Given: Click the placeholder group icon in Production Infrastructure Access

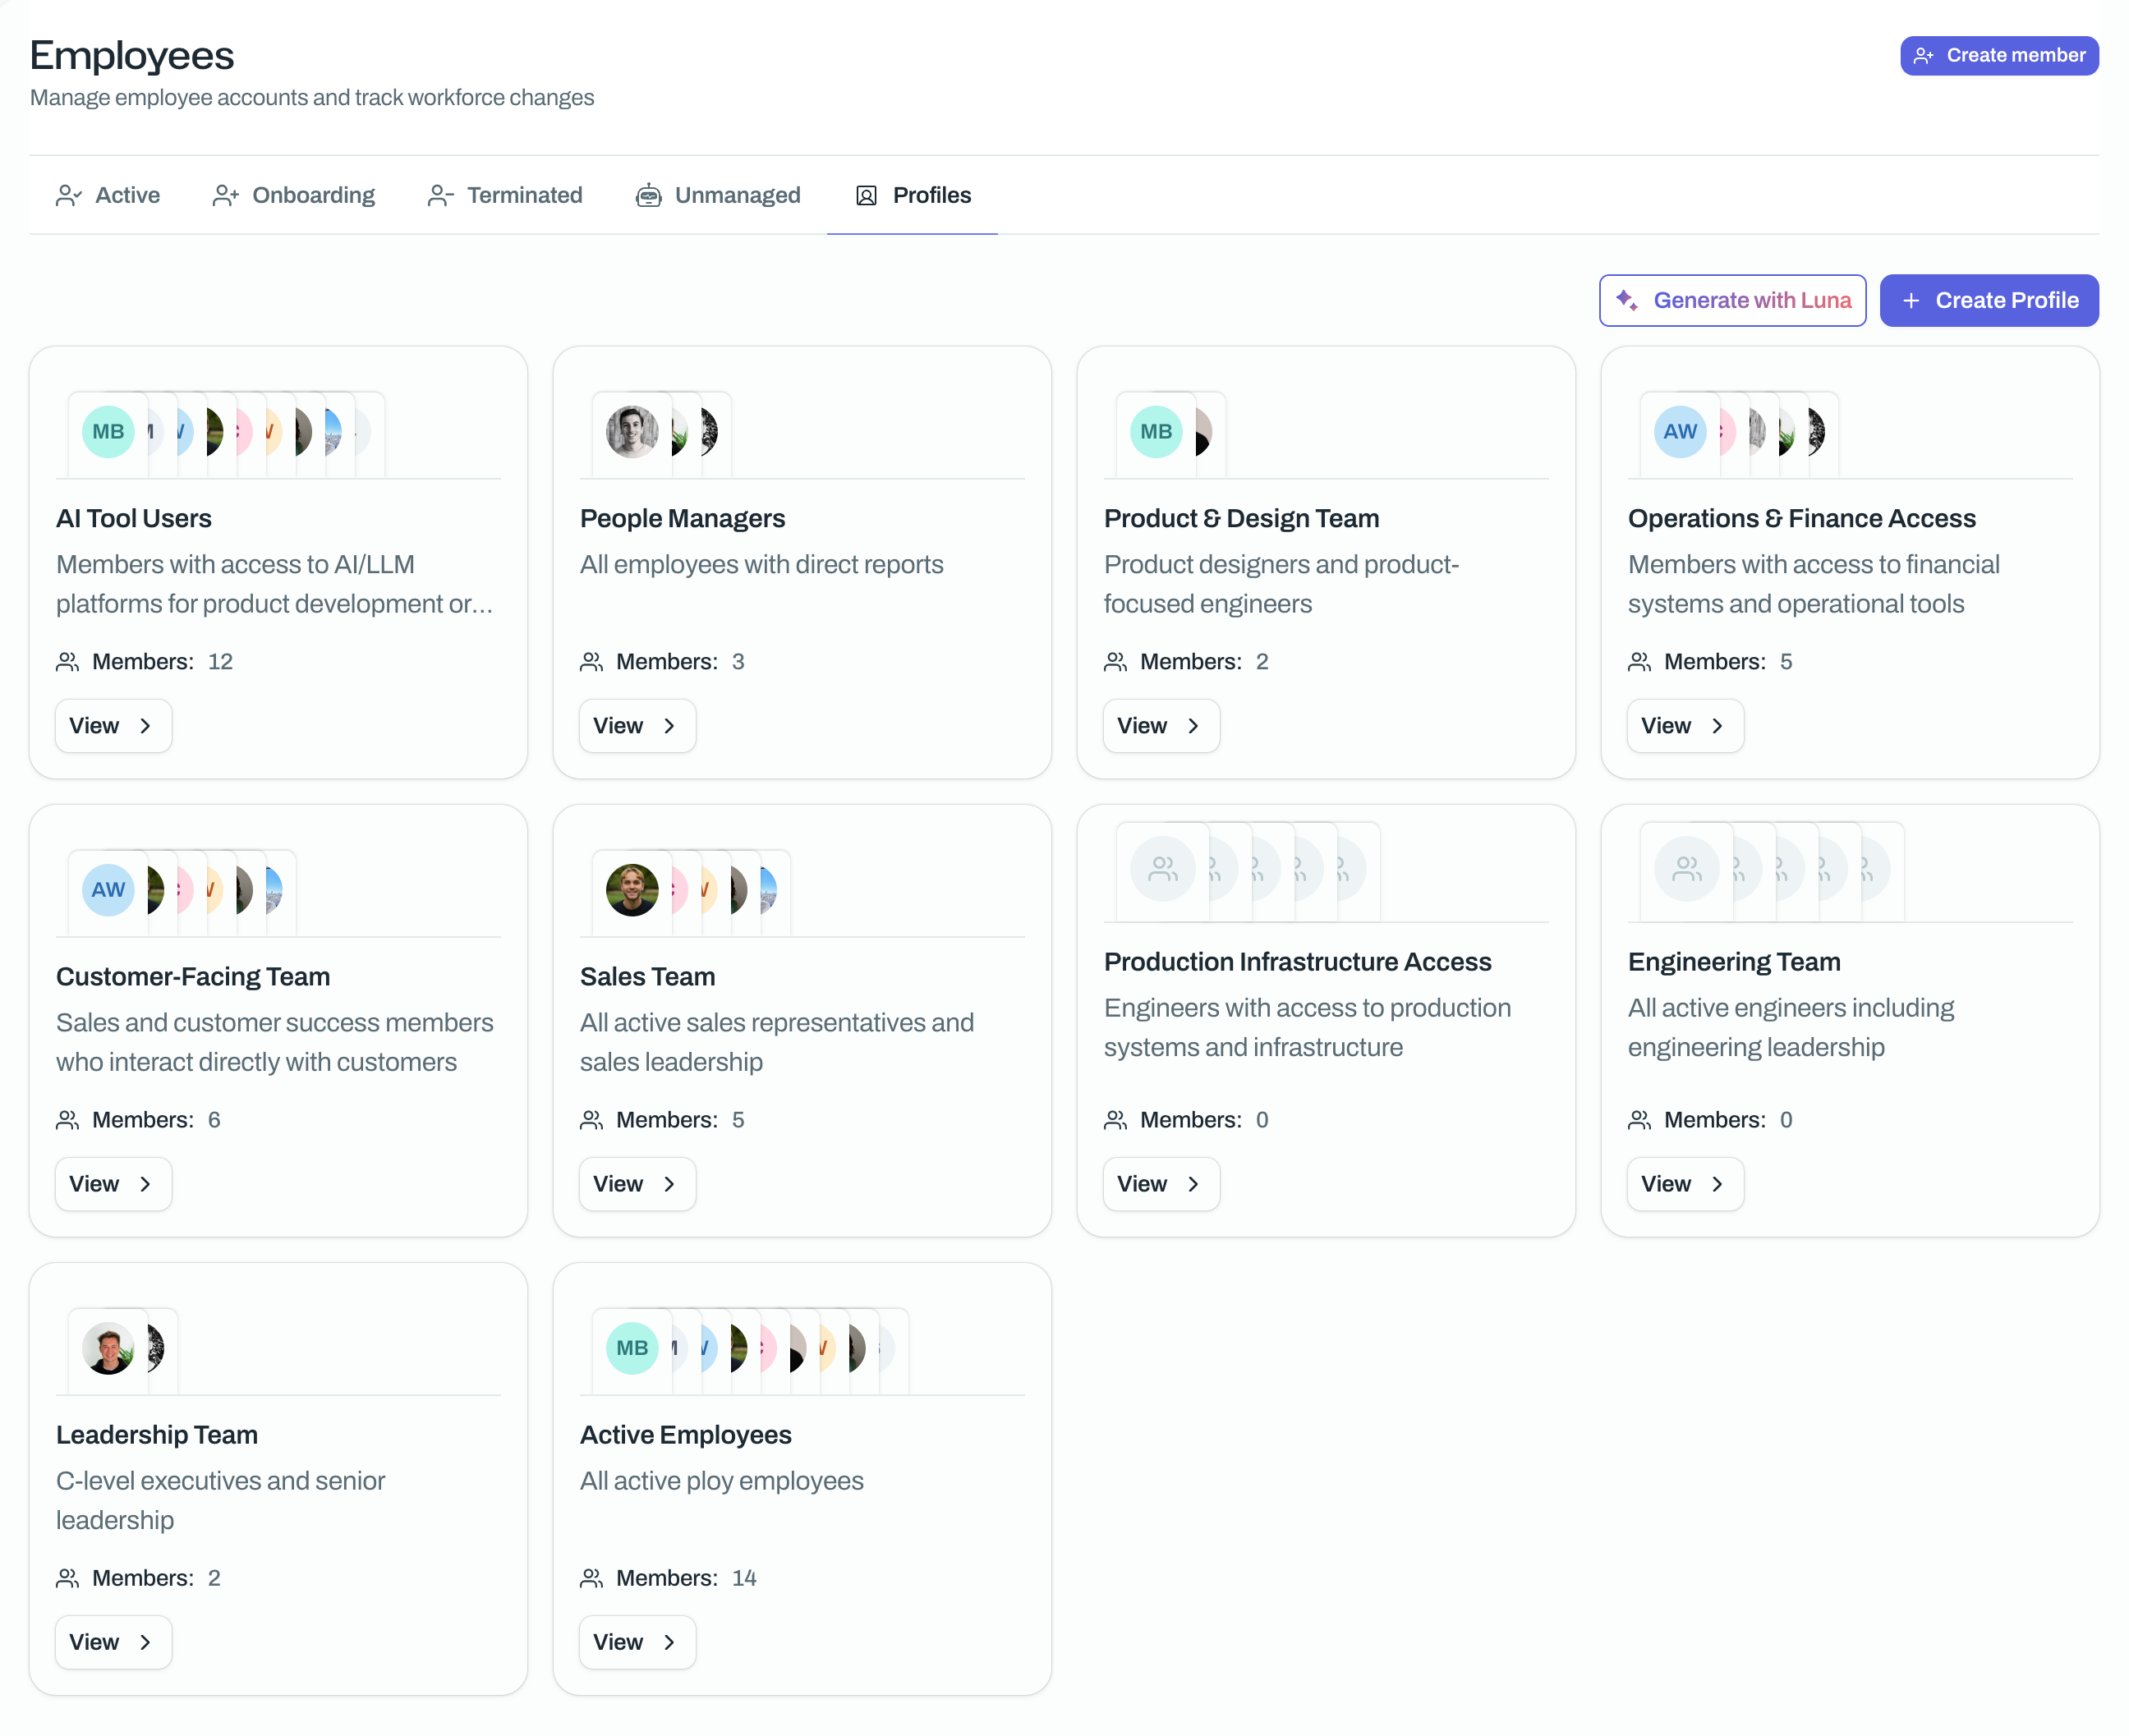Looking at the screenshot, I should [1163, 869].
